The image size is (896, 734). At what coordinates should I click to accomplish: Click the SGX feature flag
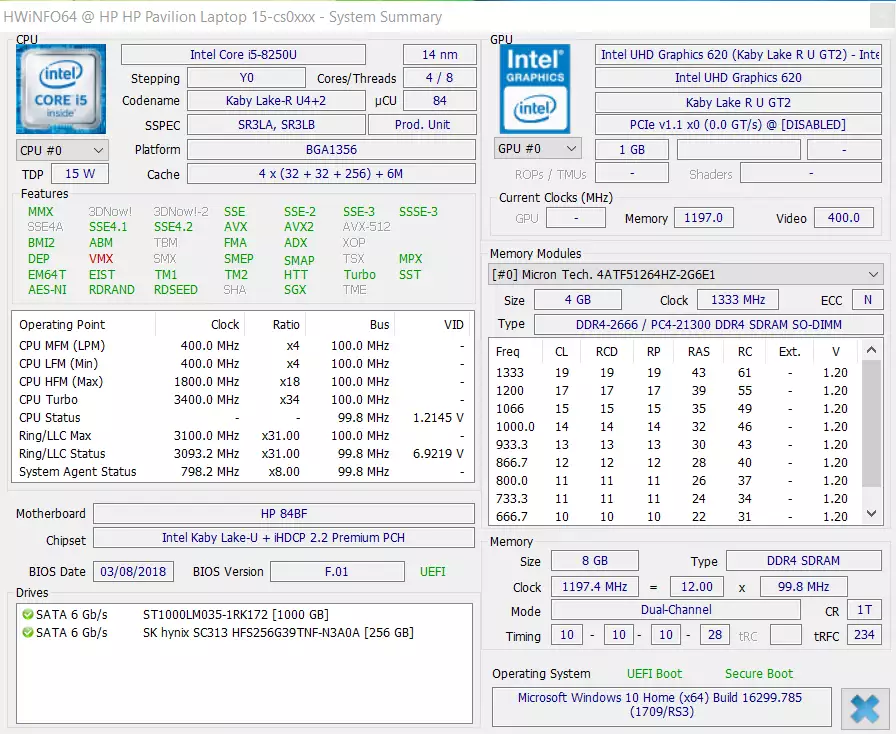(x=295, y=290)
